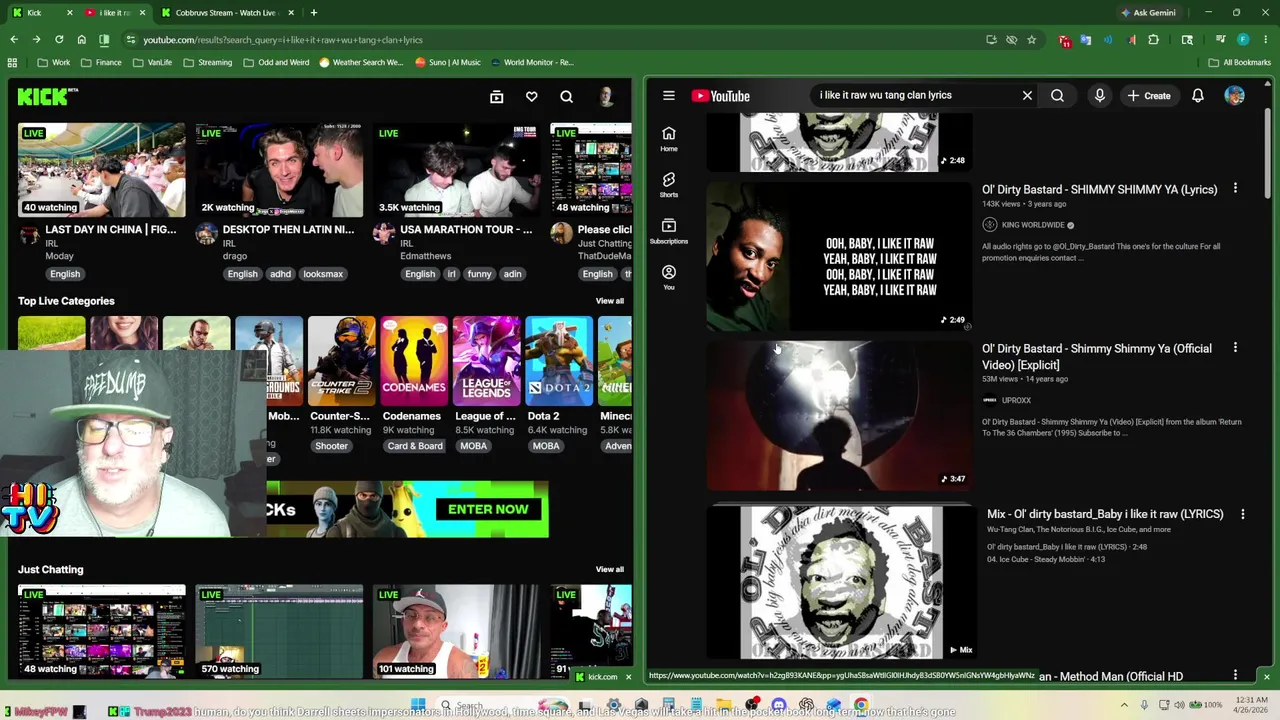1280x720 pixels.
Task: Open Codenames category card
Action: click(414, 360)
